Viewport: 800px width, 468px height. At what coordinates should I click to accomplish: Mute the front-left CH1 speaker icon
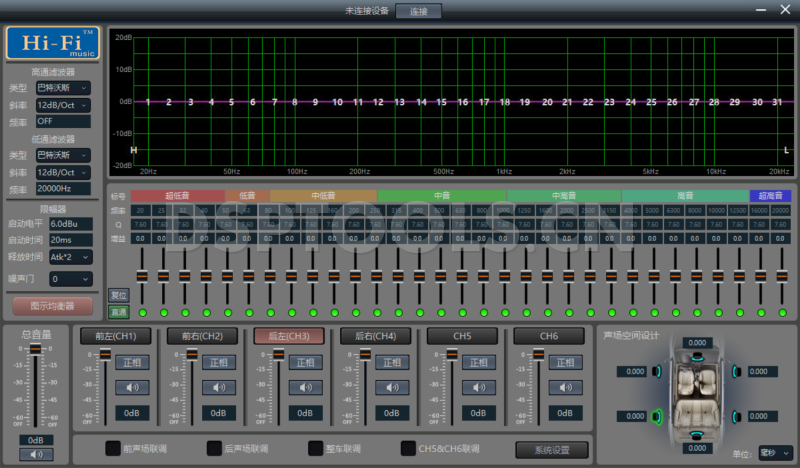pyautogui.click(x=132, y=387)
